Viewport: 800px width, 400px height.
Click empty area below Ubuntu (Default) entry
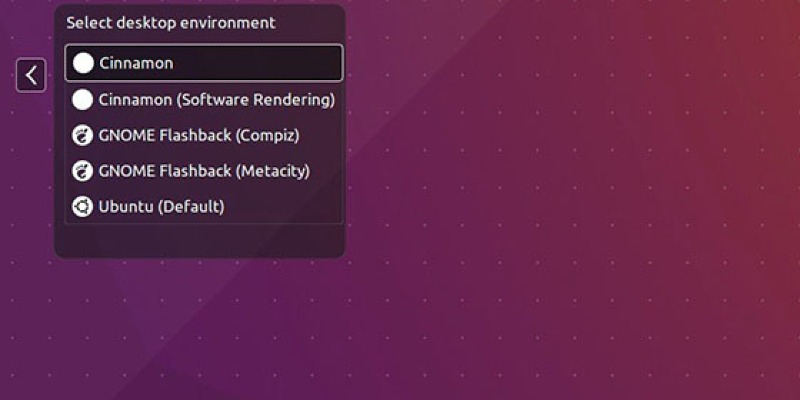pyautogui.click(x=200, y=240)
